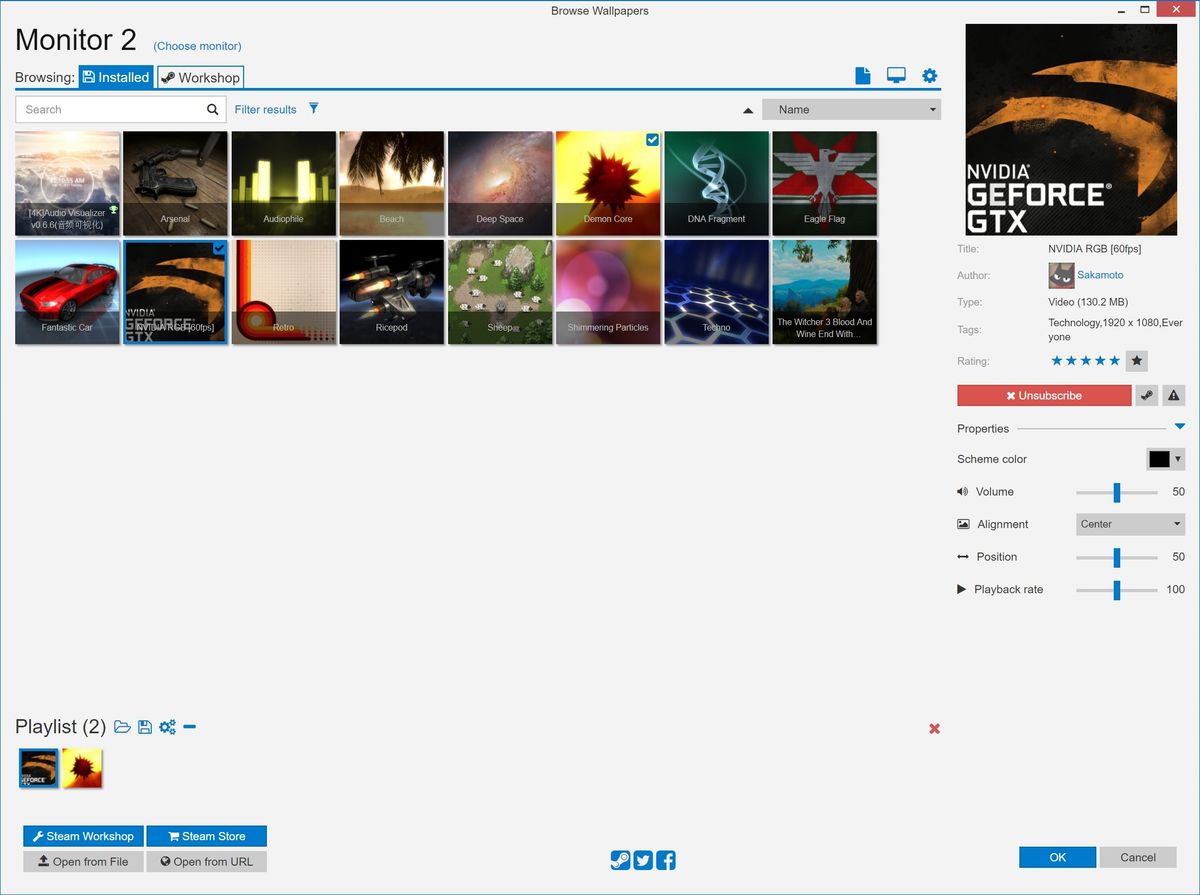Select the Audiophile wallpaper
The height and width of the screenshot is (895, 1200).
[x=284, y=184]
